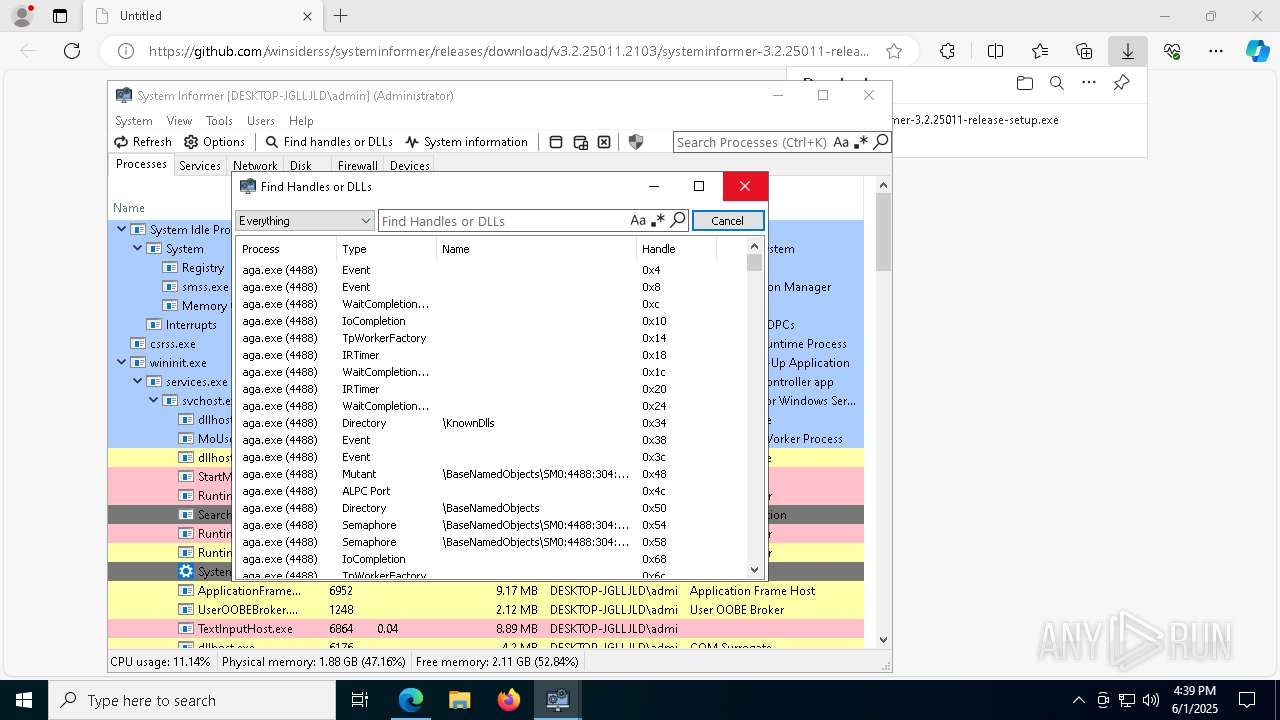The width and height of the screenshot is (1280, 720).
Task: Open the Everything filter dropdown
Action: tap(305, 220)
